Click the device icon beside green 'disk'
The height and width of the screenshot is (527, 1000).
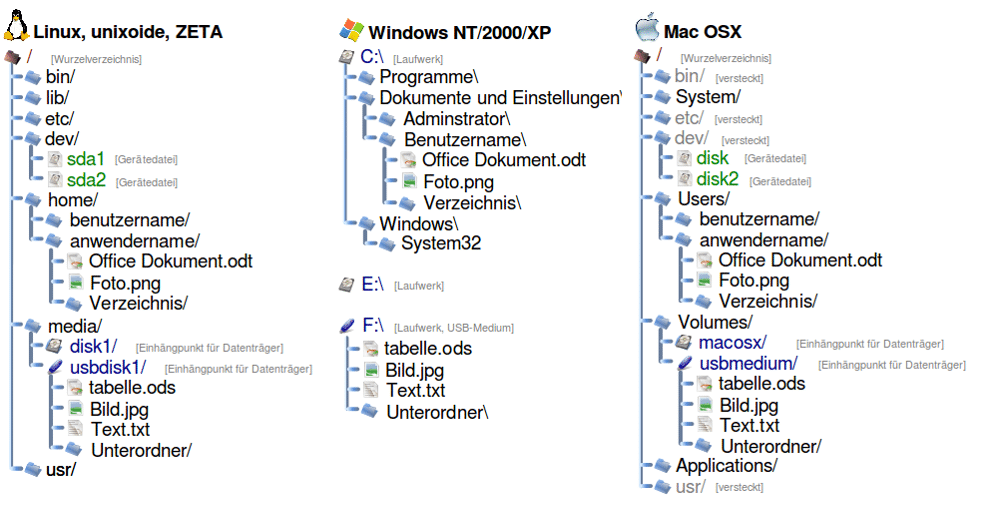(x=684, y=158)
